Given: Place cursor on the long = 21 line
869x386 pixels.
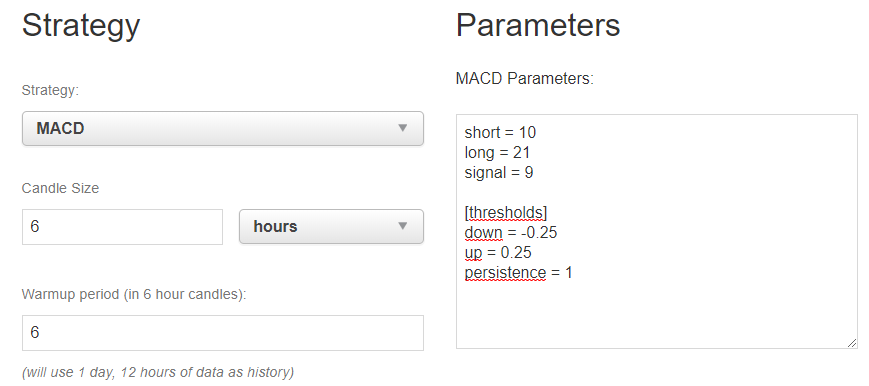Looking at the screenshot, I should pyautogui.click(x=498, y=153).
